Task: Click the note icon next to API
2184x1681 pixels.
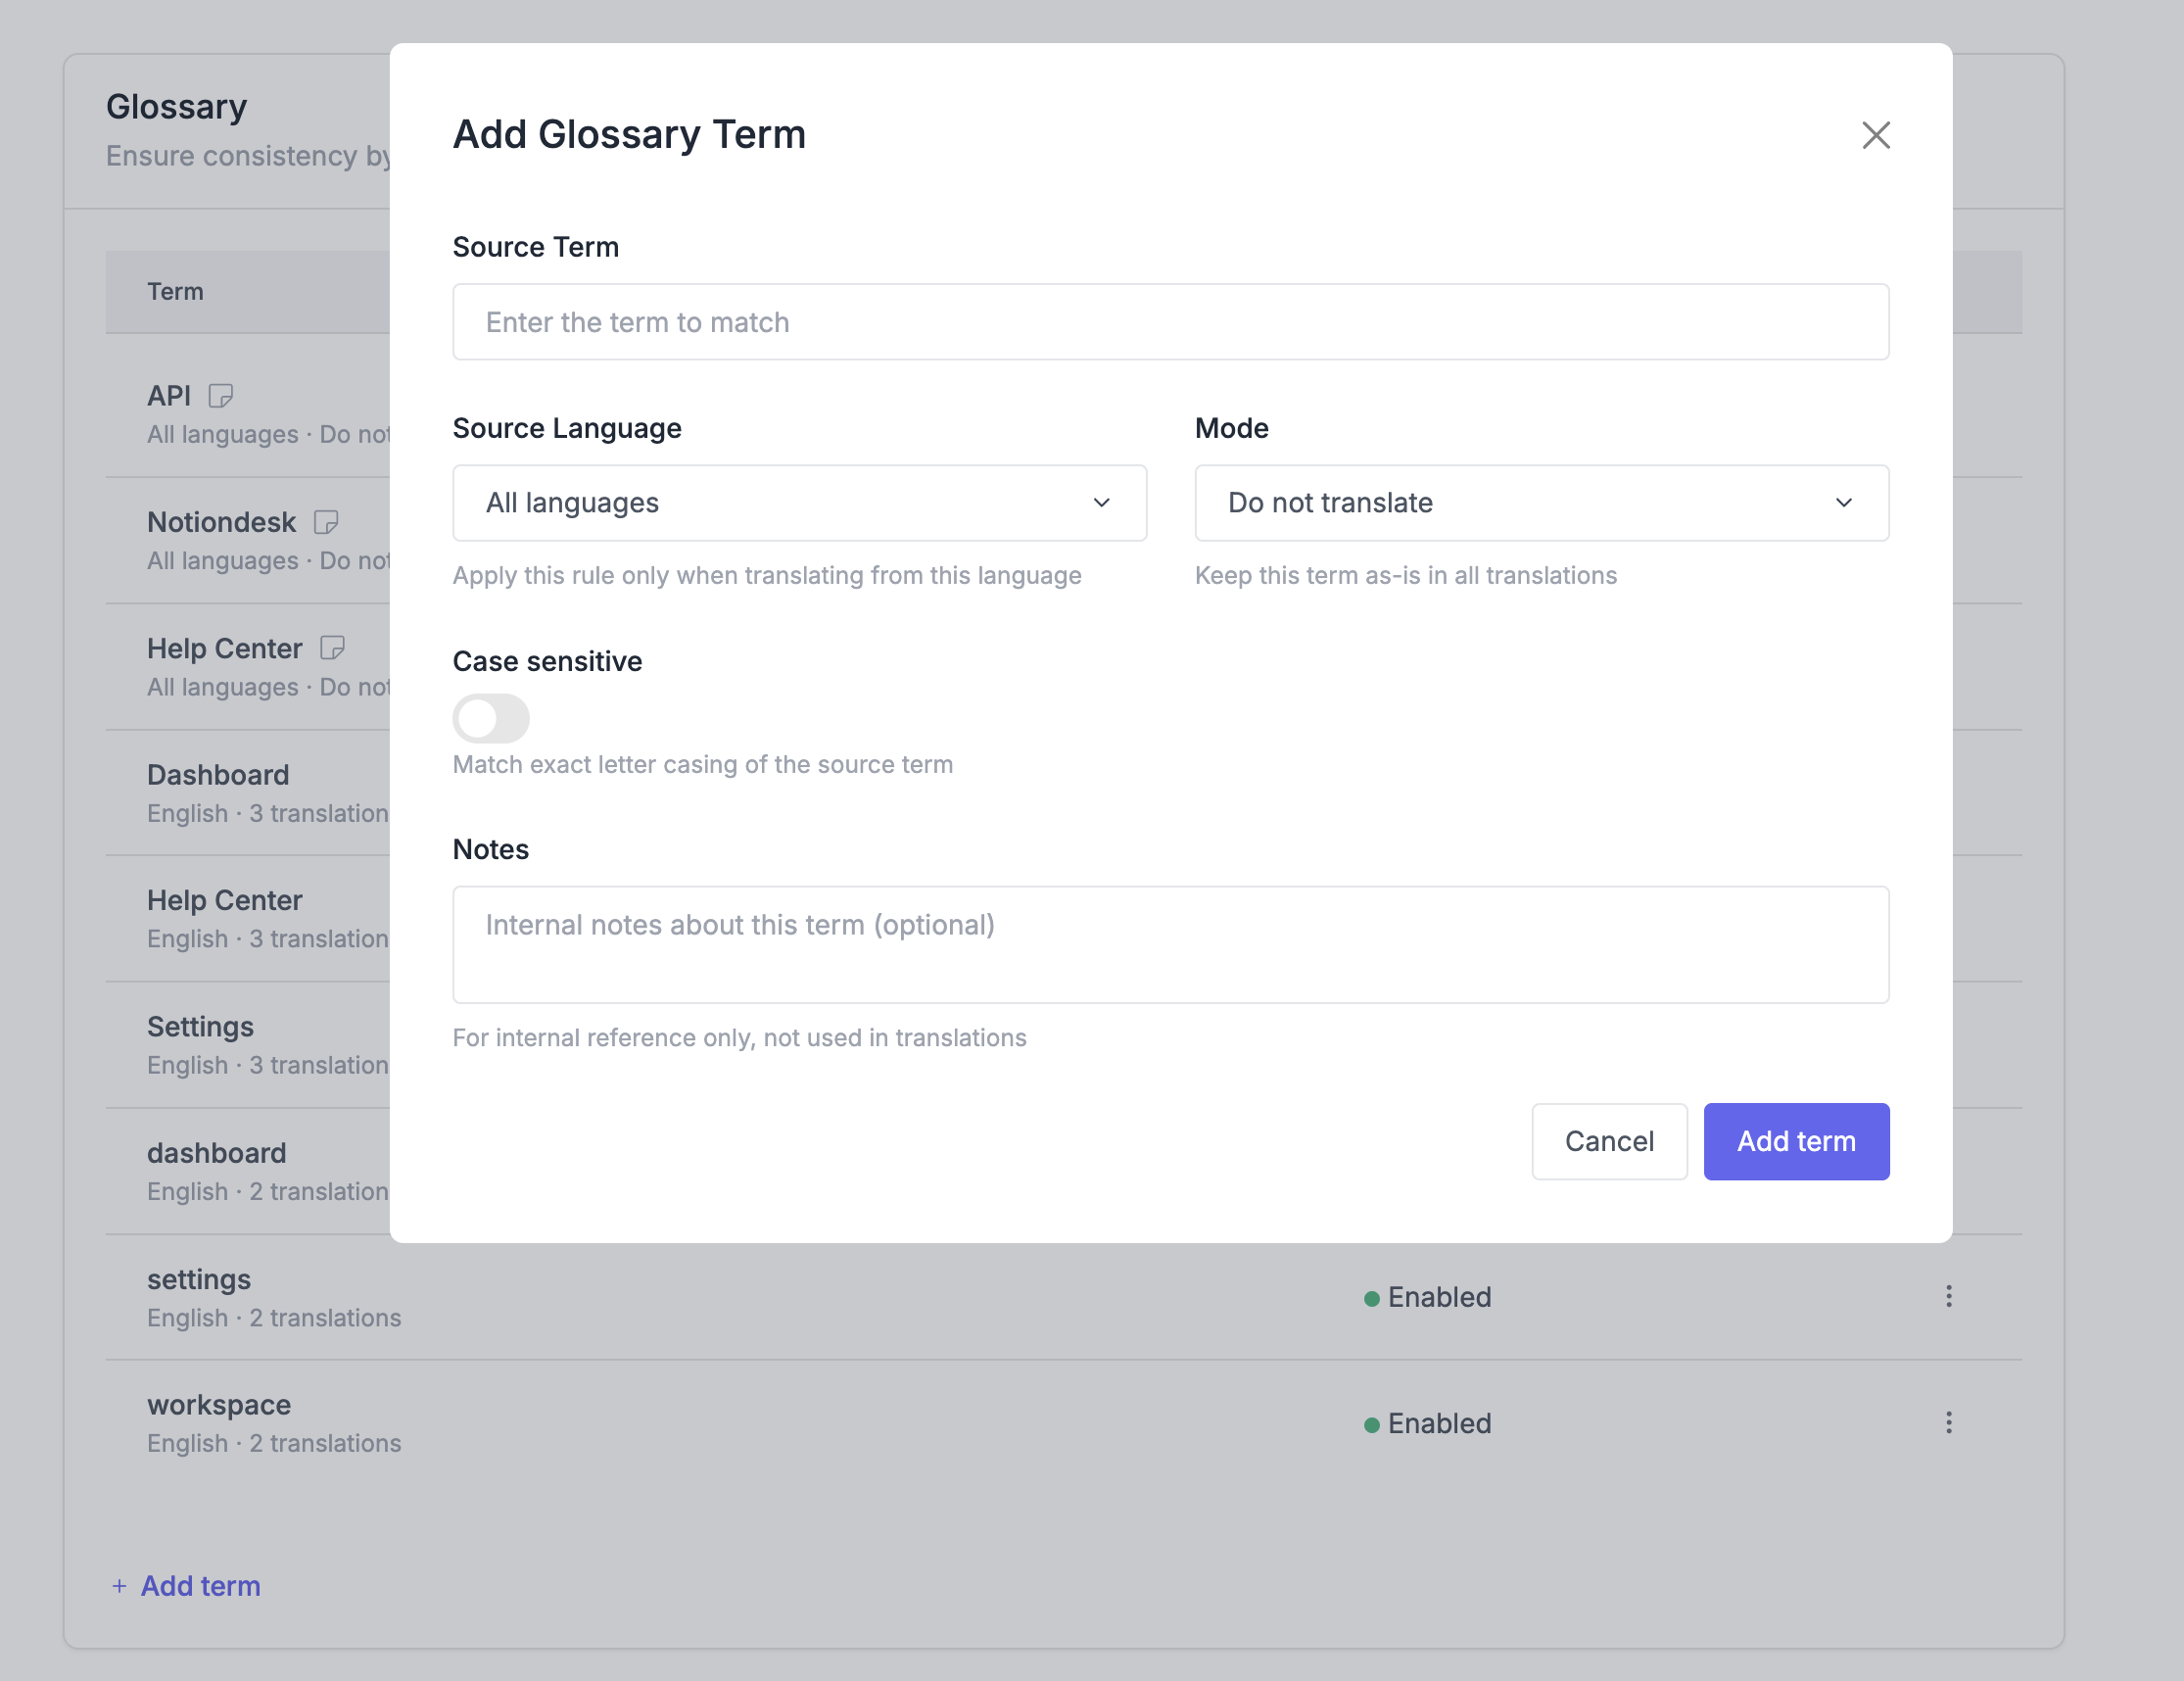Action: pyautogui.click(x=220, y=396)
